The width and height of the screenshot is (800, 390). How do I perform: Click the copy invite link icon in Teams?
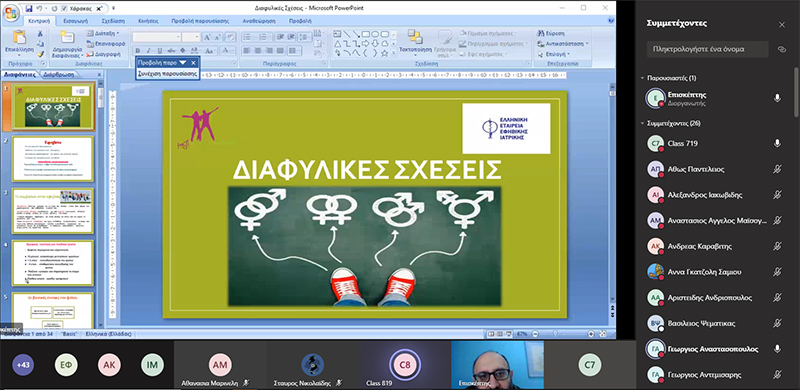(781, 50)
